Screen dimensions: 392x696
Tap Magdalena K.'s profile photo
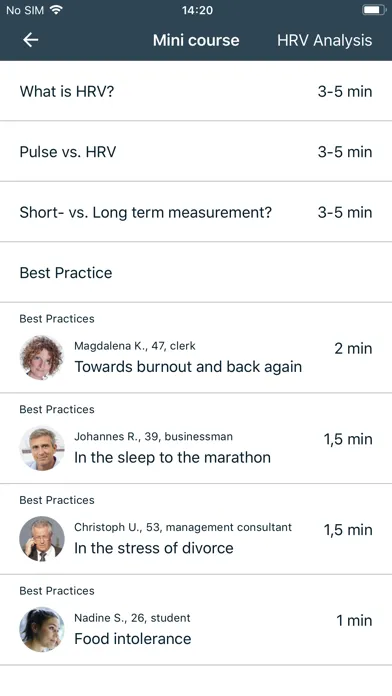pos(42,357)
